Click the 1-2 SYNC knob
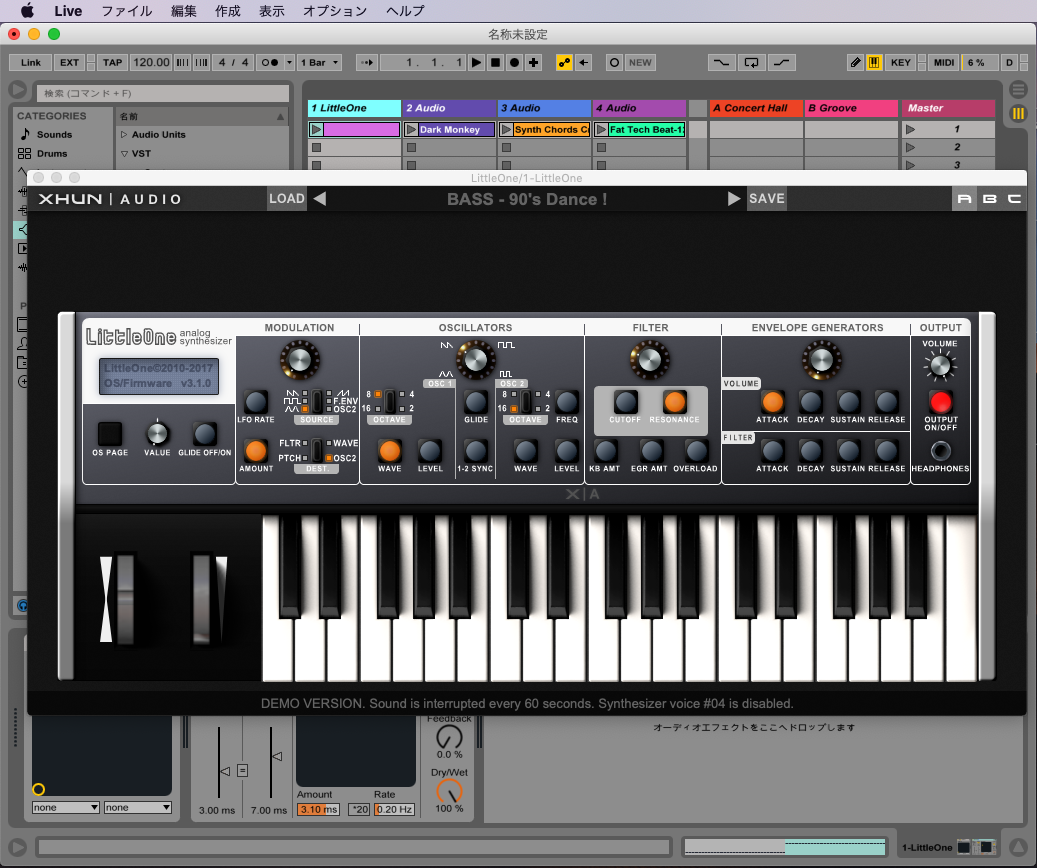1037x868 pixels. tap(476, 451)
